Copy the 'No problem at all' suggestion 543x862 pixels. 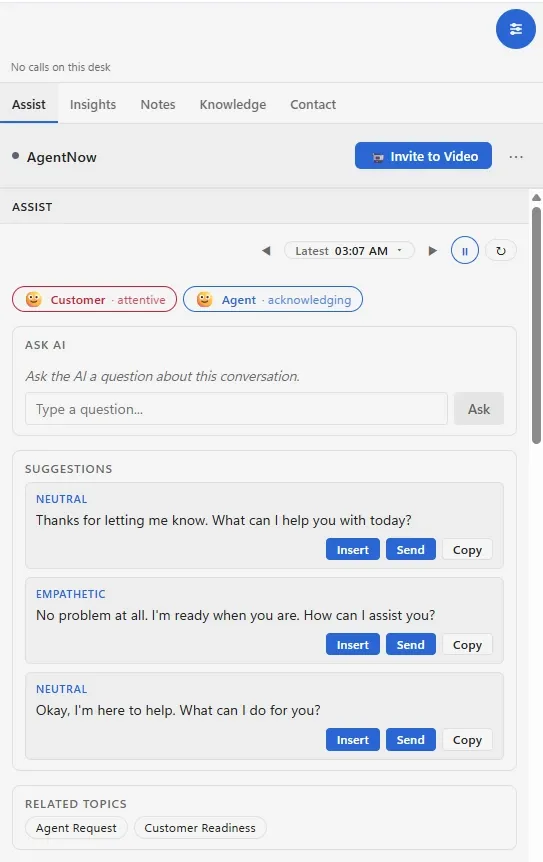467,645
